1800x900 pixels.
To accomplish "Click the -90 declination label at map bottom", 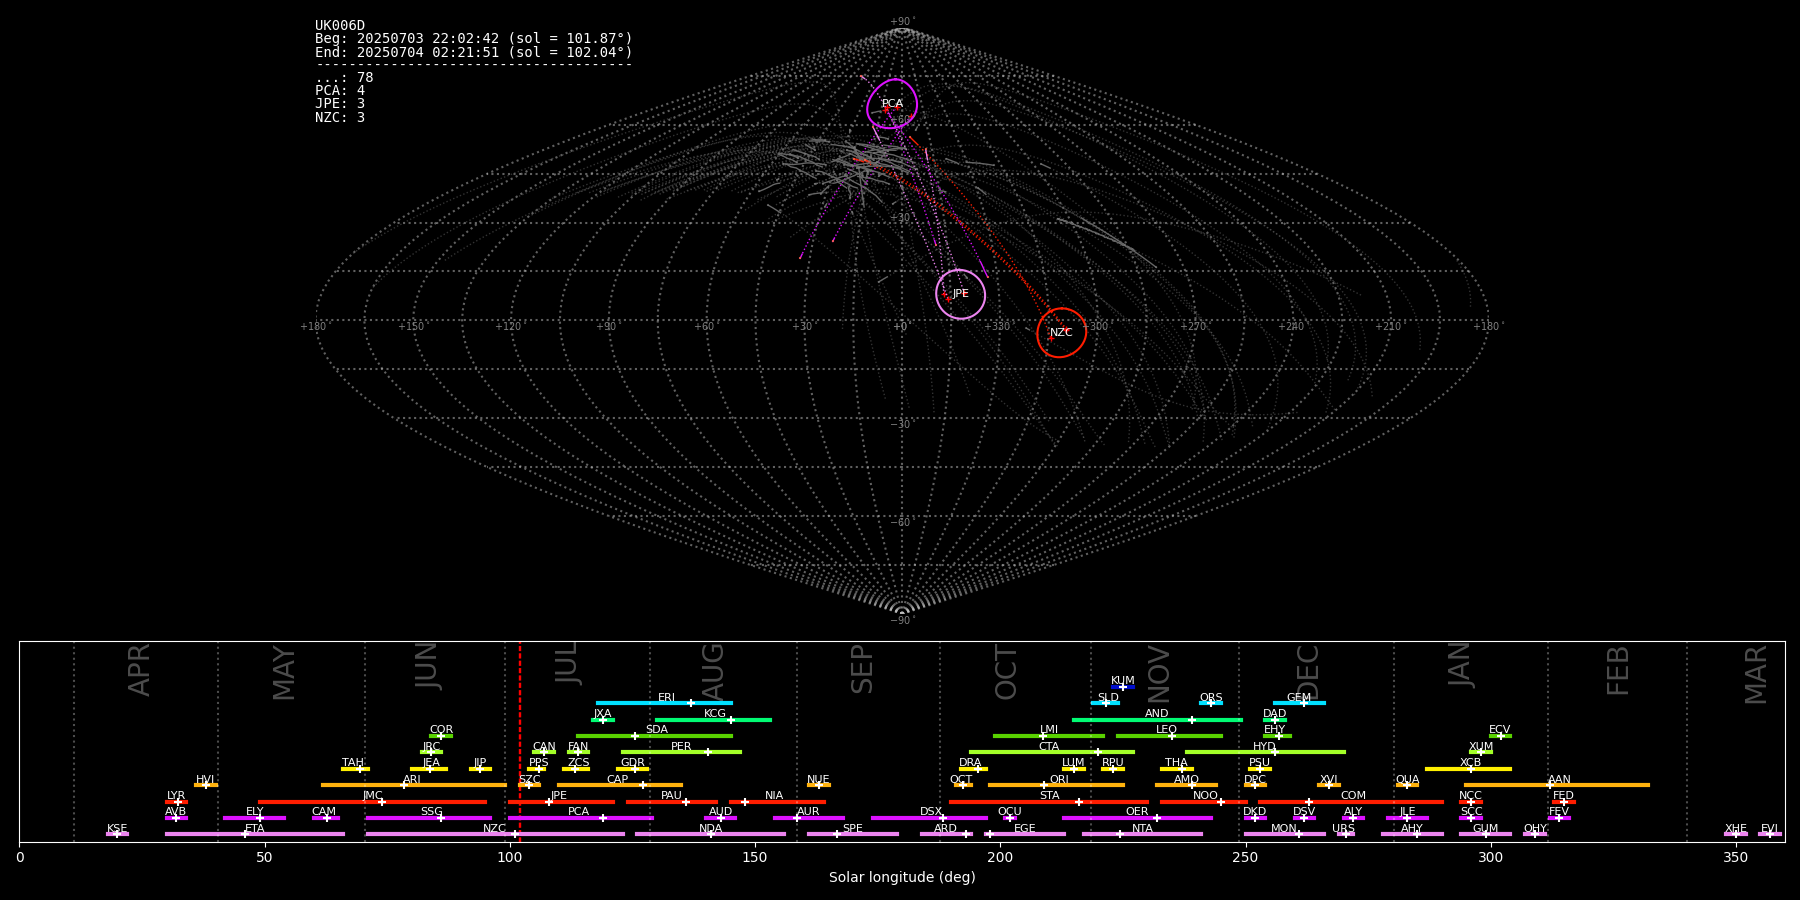I will point(901,621).
